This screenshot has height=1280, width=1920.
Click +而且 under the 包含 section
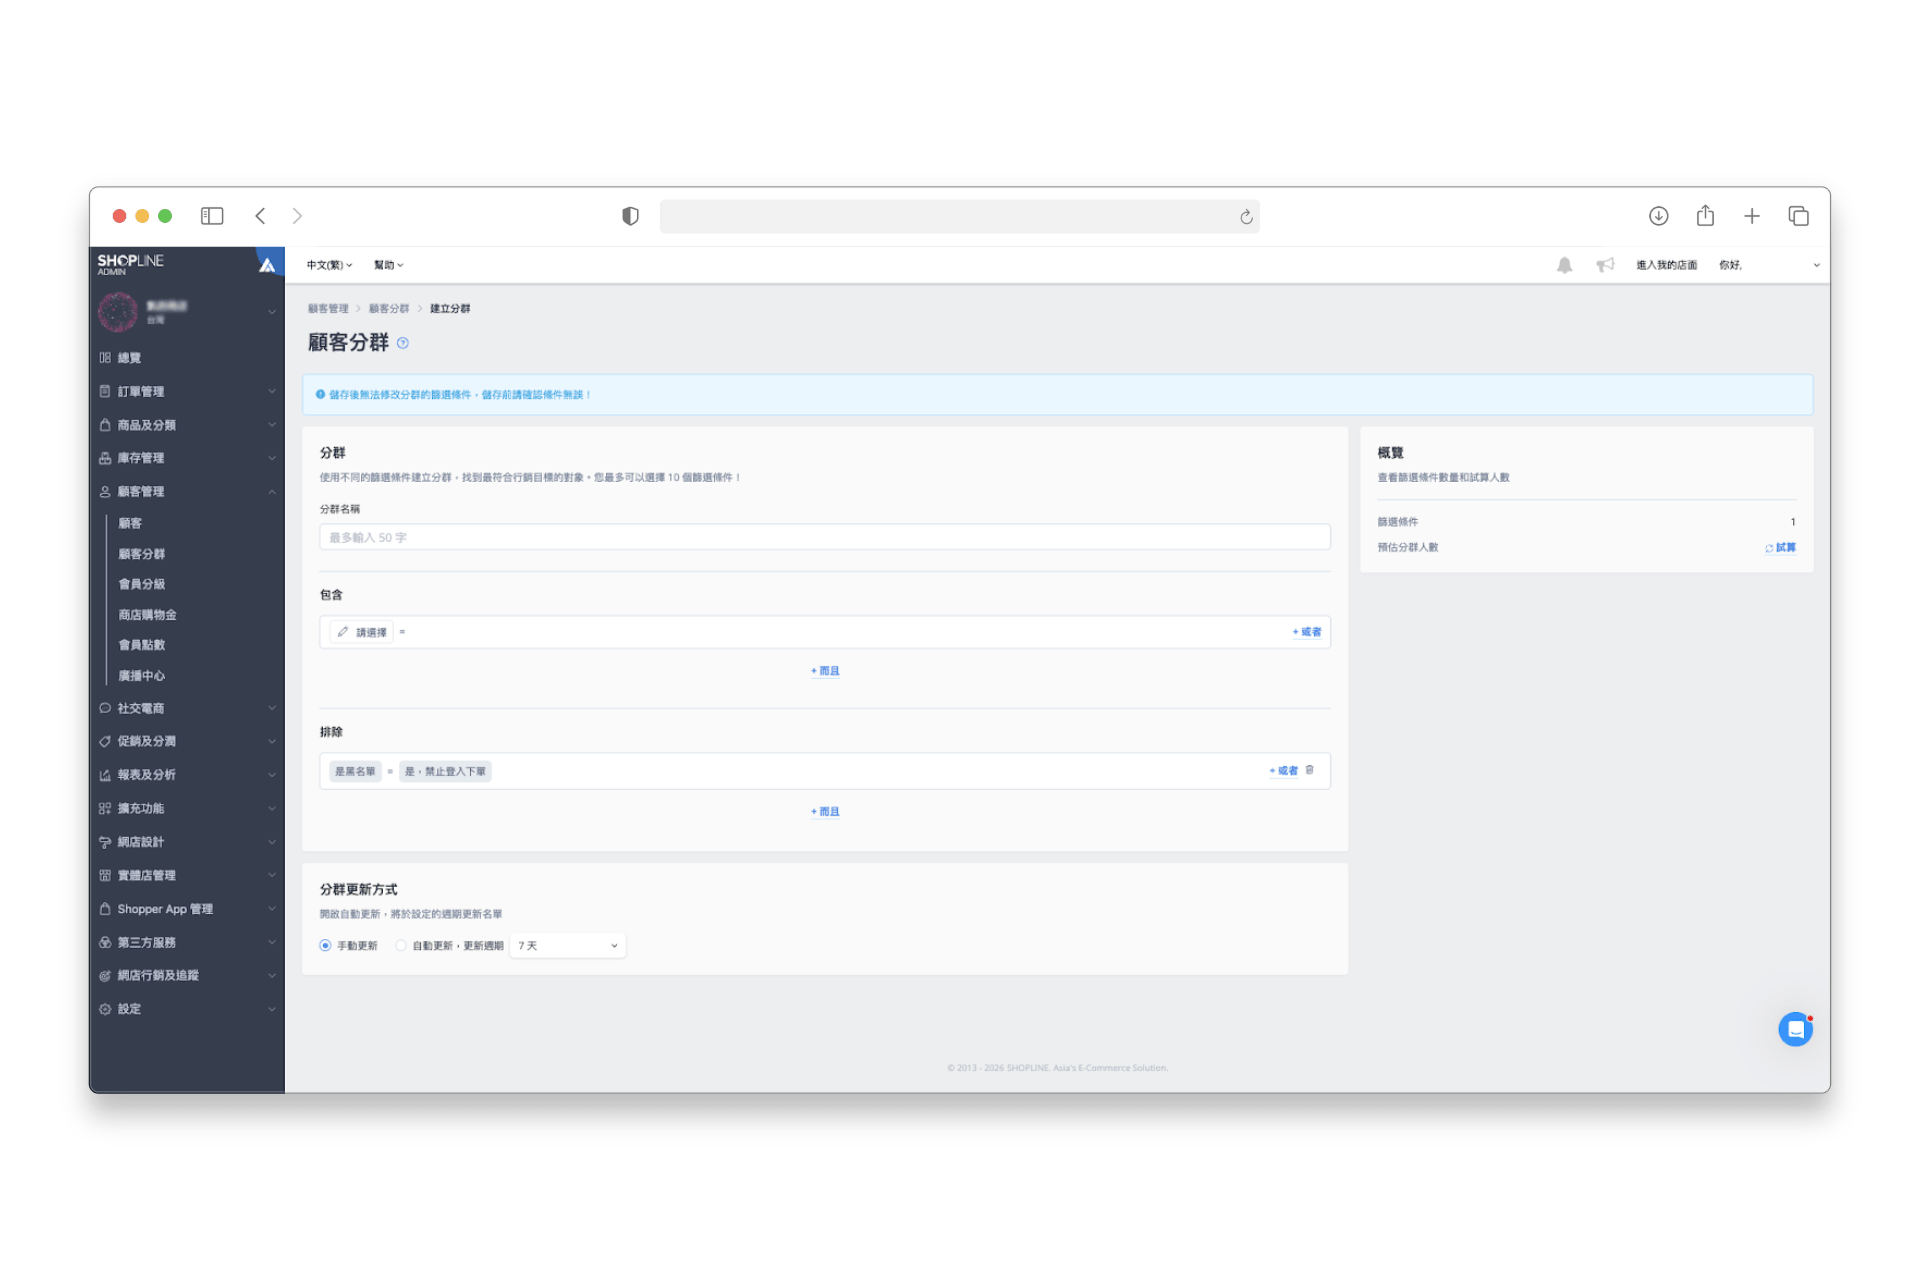[x=825, y=671]
